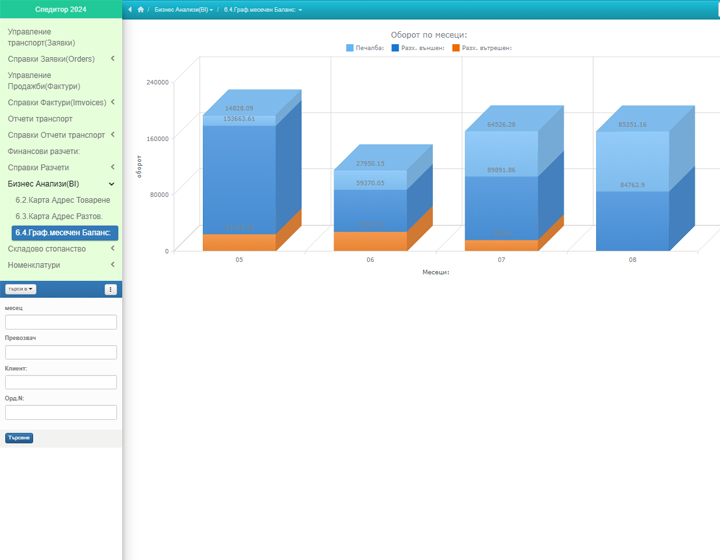Screen dimensions: 720x560
Task: Click the back arrow in top bar
Action: tap(130, 10)
